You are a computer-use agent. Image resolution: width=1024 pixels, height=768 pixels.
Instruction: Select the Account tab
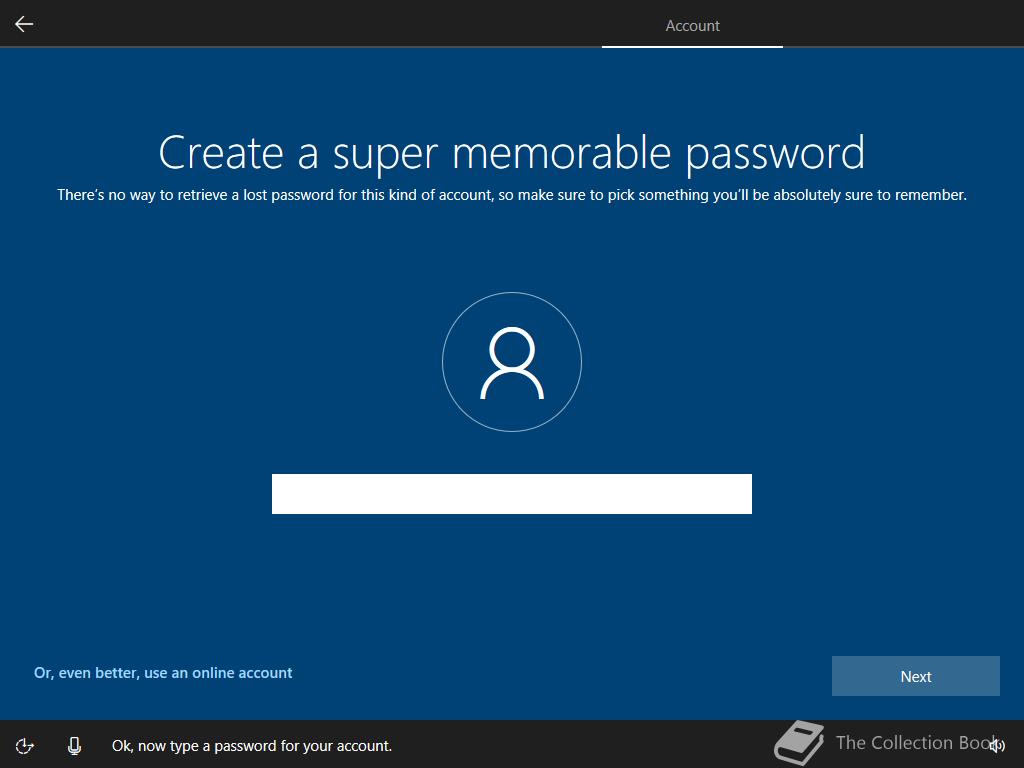[x=692, y=25]
